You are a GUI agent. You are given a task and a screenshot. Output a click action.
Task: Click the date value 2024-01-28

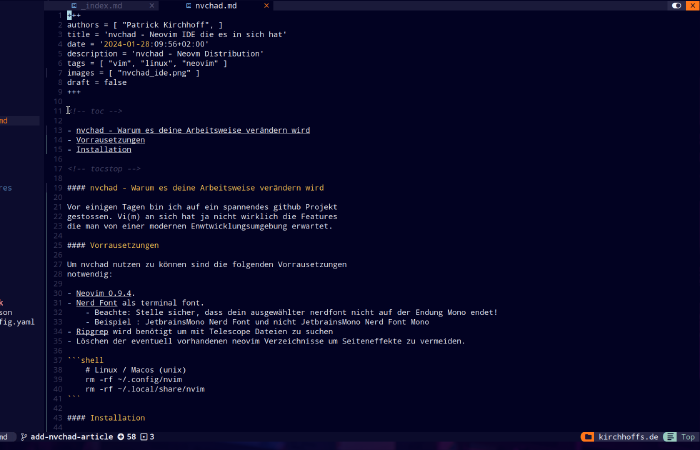(127, 44)
